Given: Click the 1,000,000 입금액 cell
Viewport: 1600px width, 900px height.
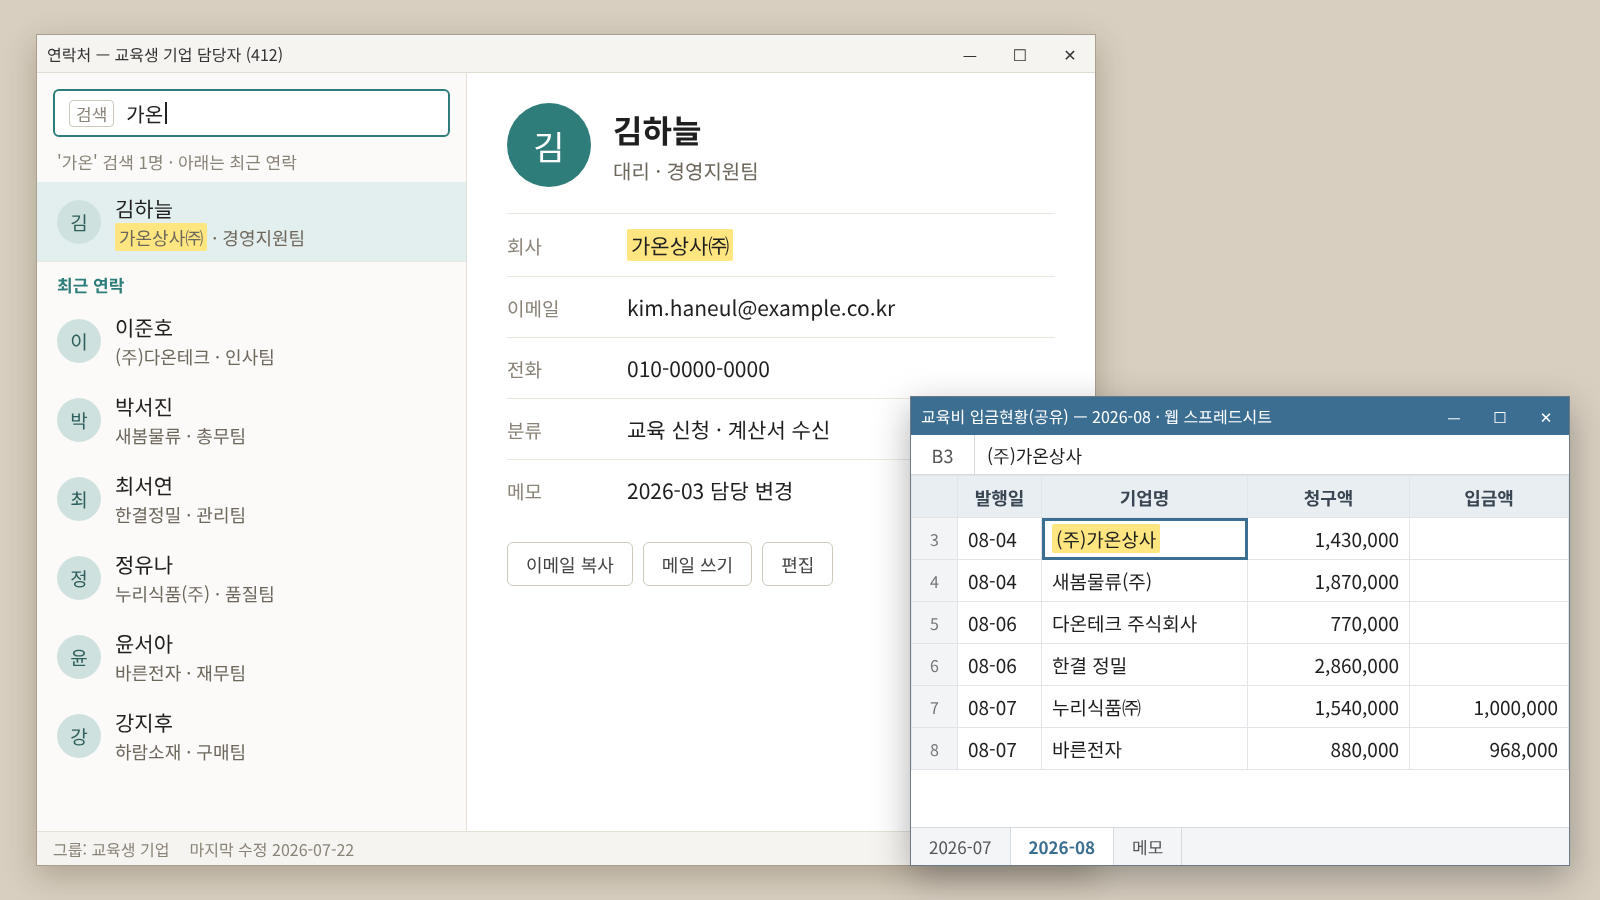Looking at the screenshot, I should coord(1488,708).
